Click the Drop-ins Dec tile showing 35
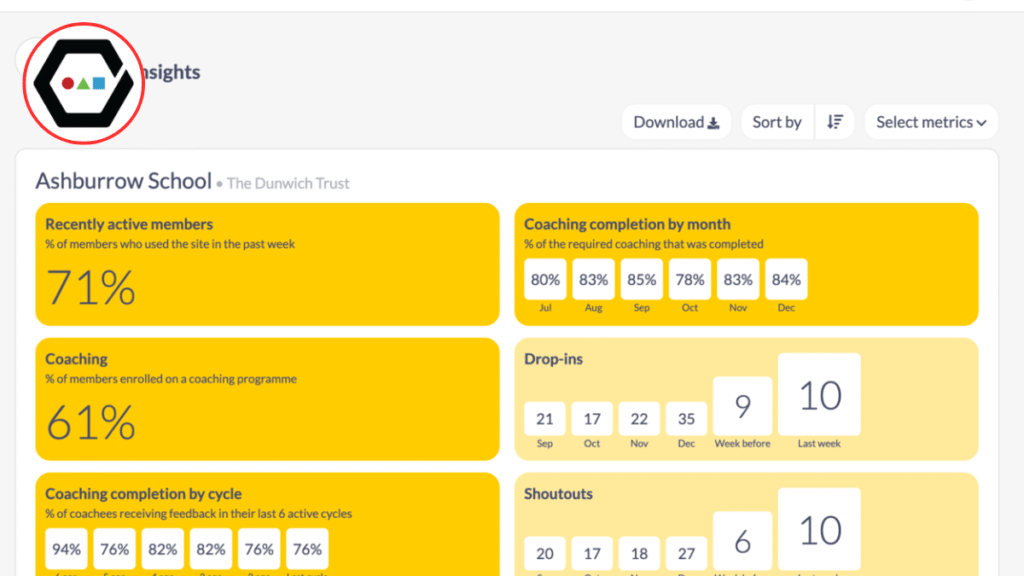This screenshot has width=1024, height=576. (686, 419)
